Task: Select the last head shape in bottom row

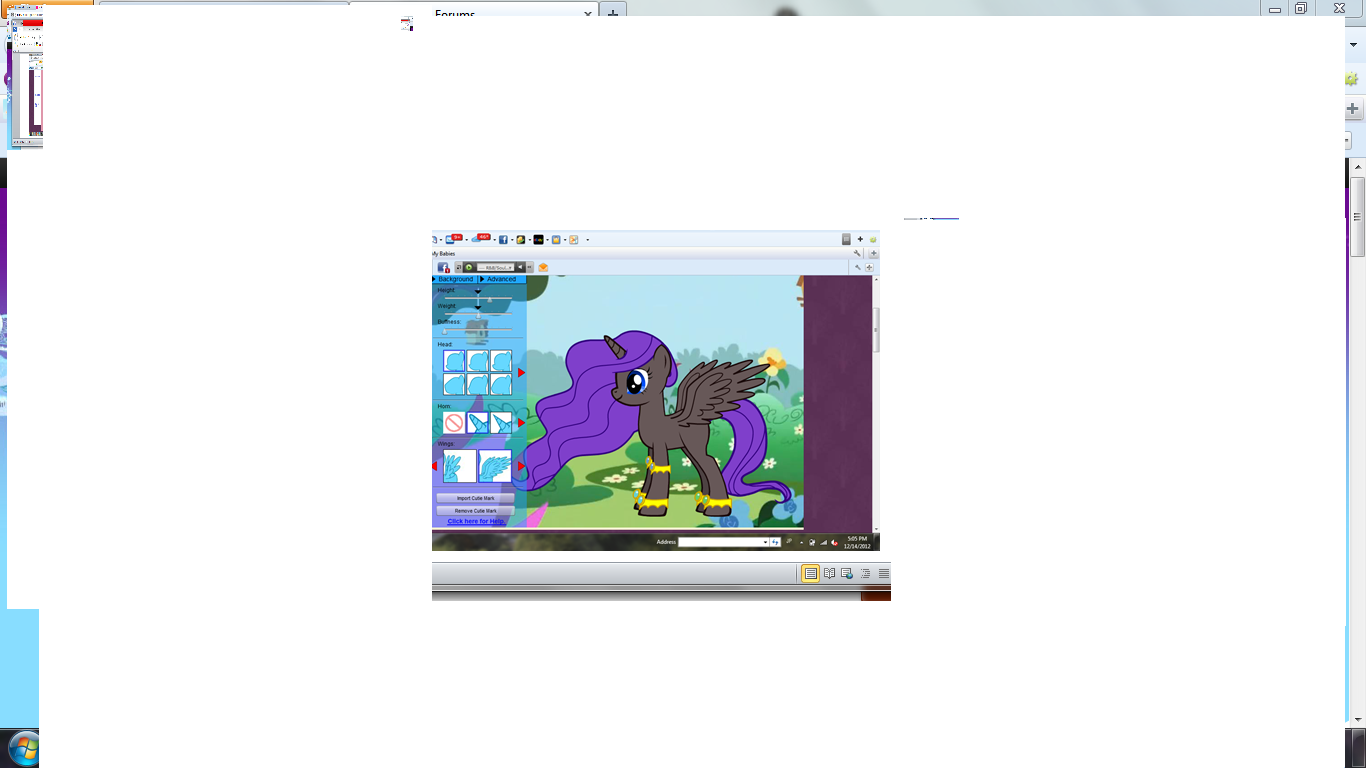Action: point(501,384)
